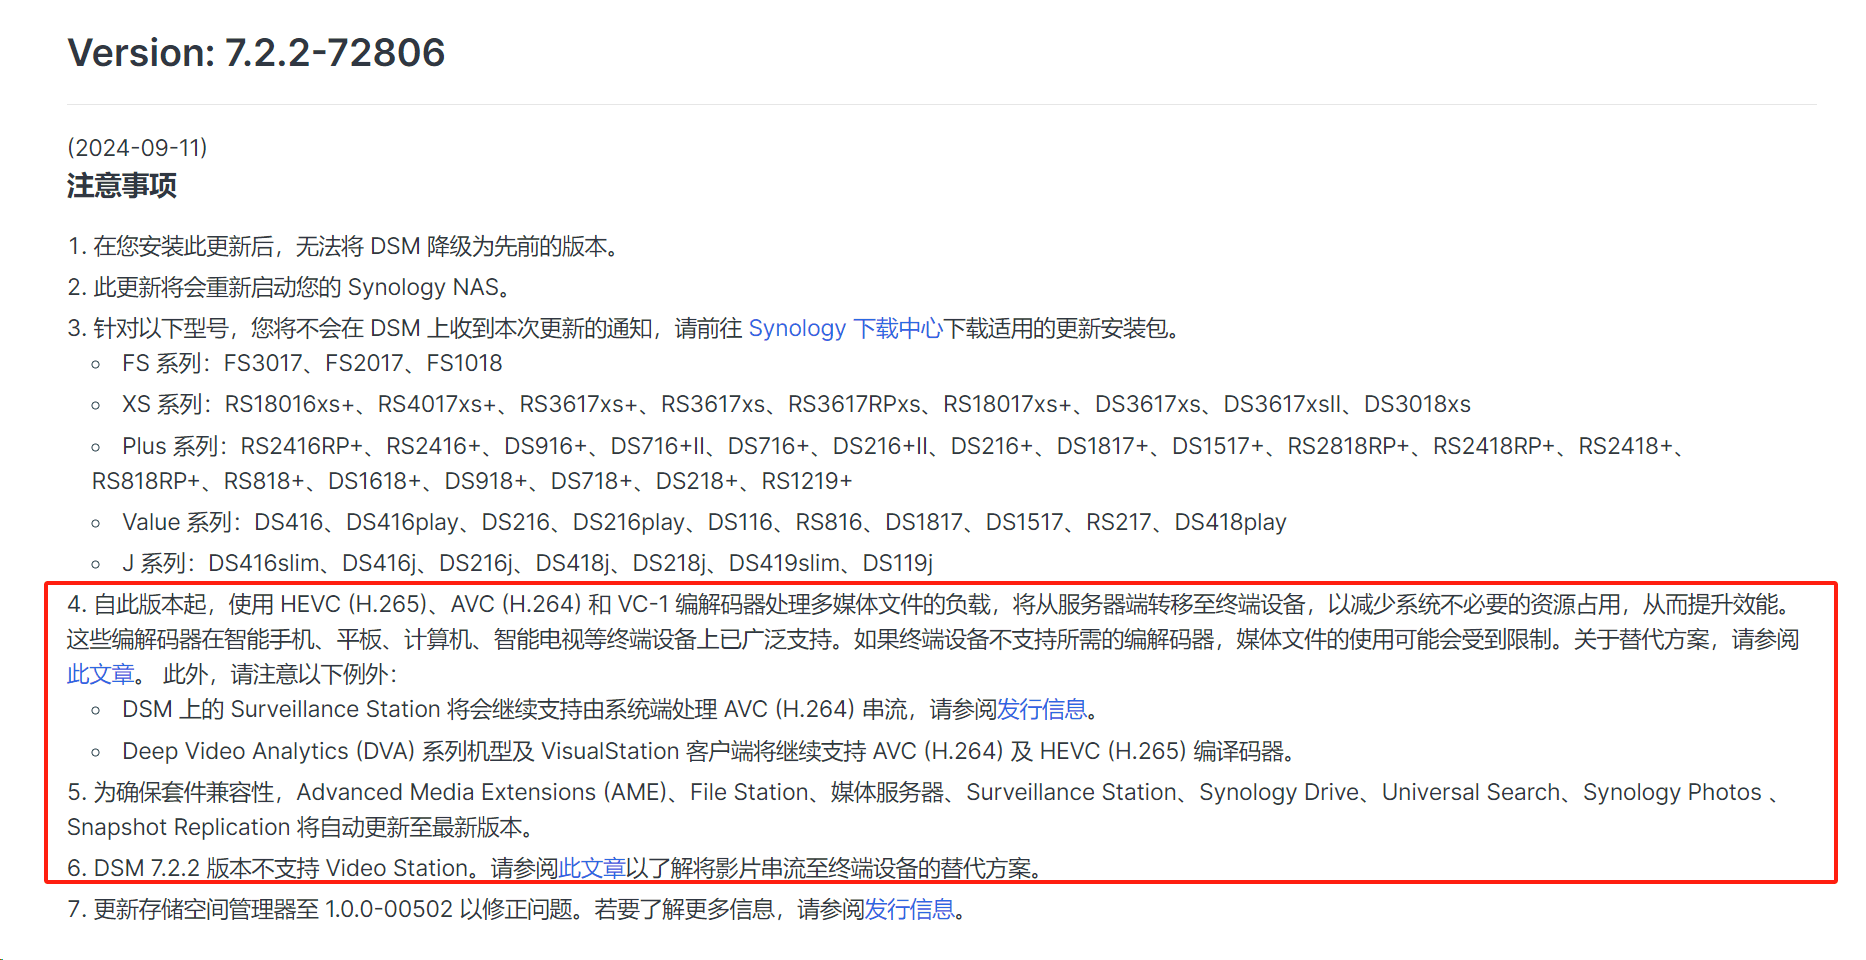Click 发行信息 link for storage manager update
The width and height of the screenshot is (1866, 960).
pos(909,909)
